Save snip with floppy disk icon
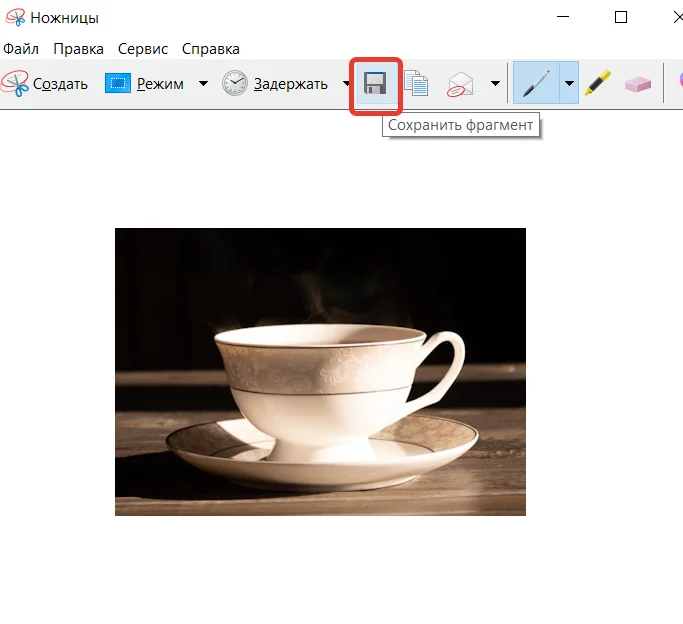This screenshot has height=624, width=683. pyautogui.click(x=375, y=84)
